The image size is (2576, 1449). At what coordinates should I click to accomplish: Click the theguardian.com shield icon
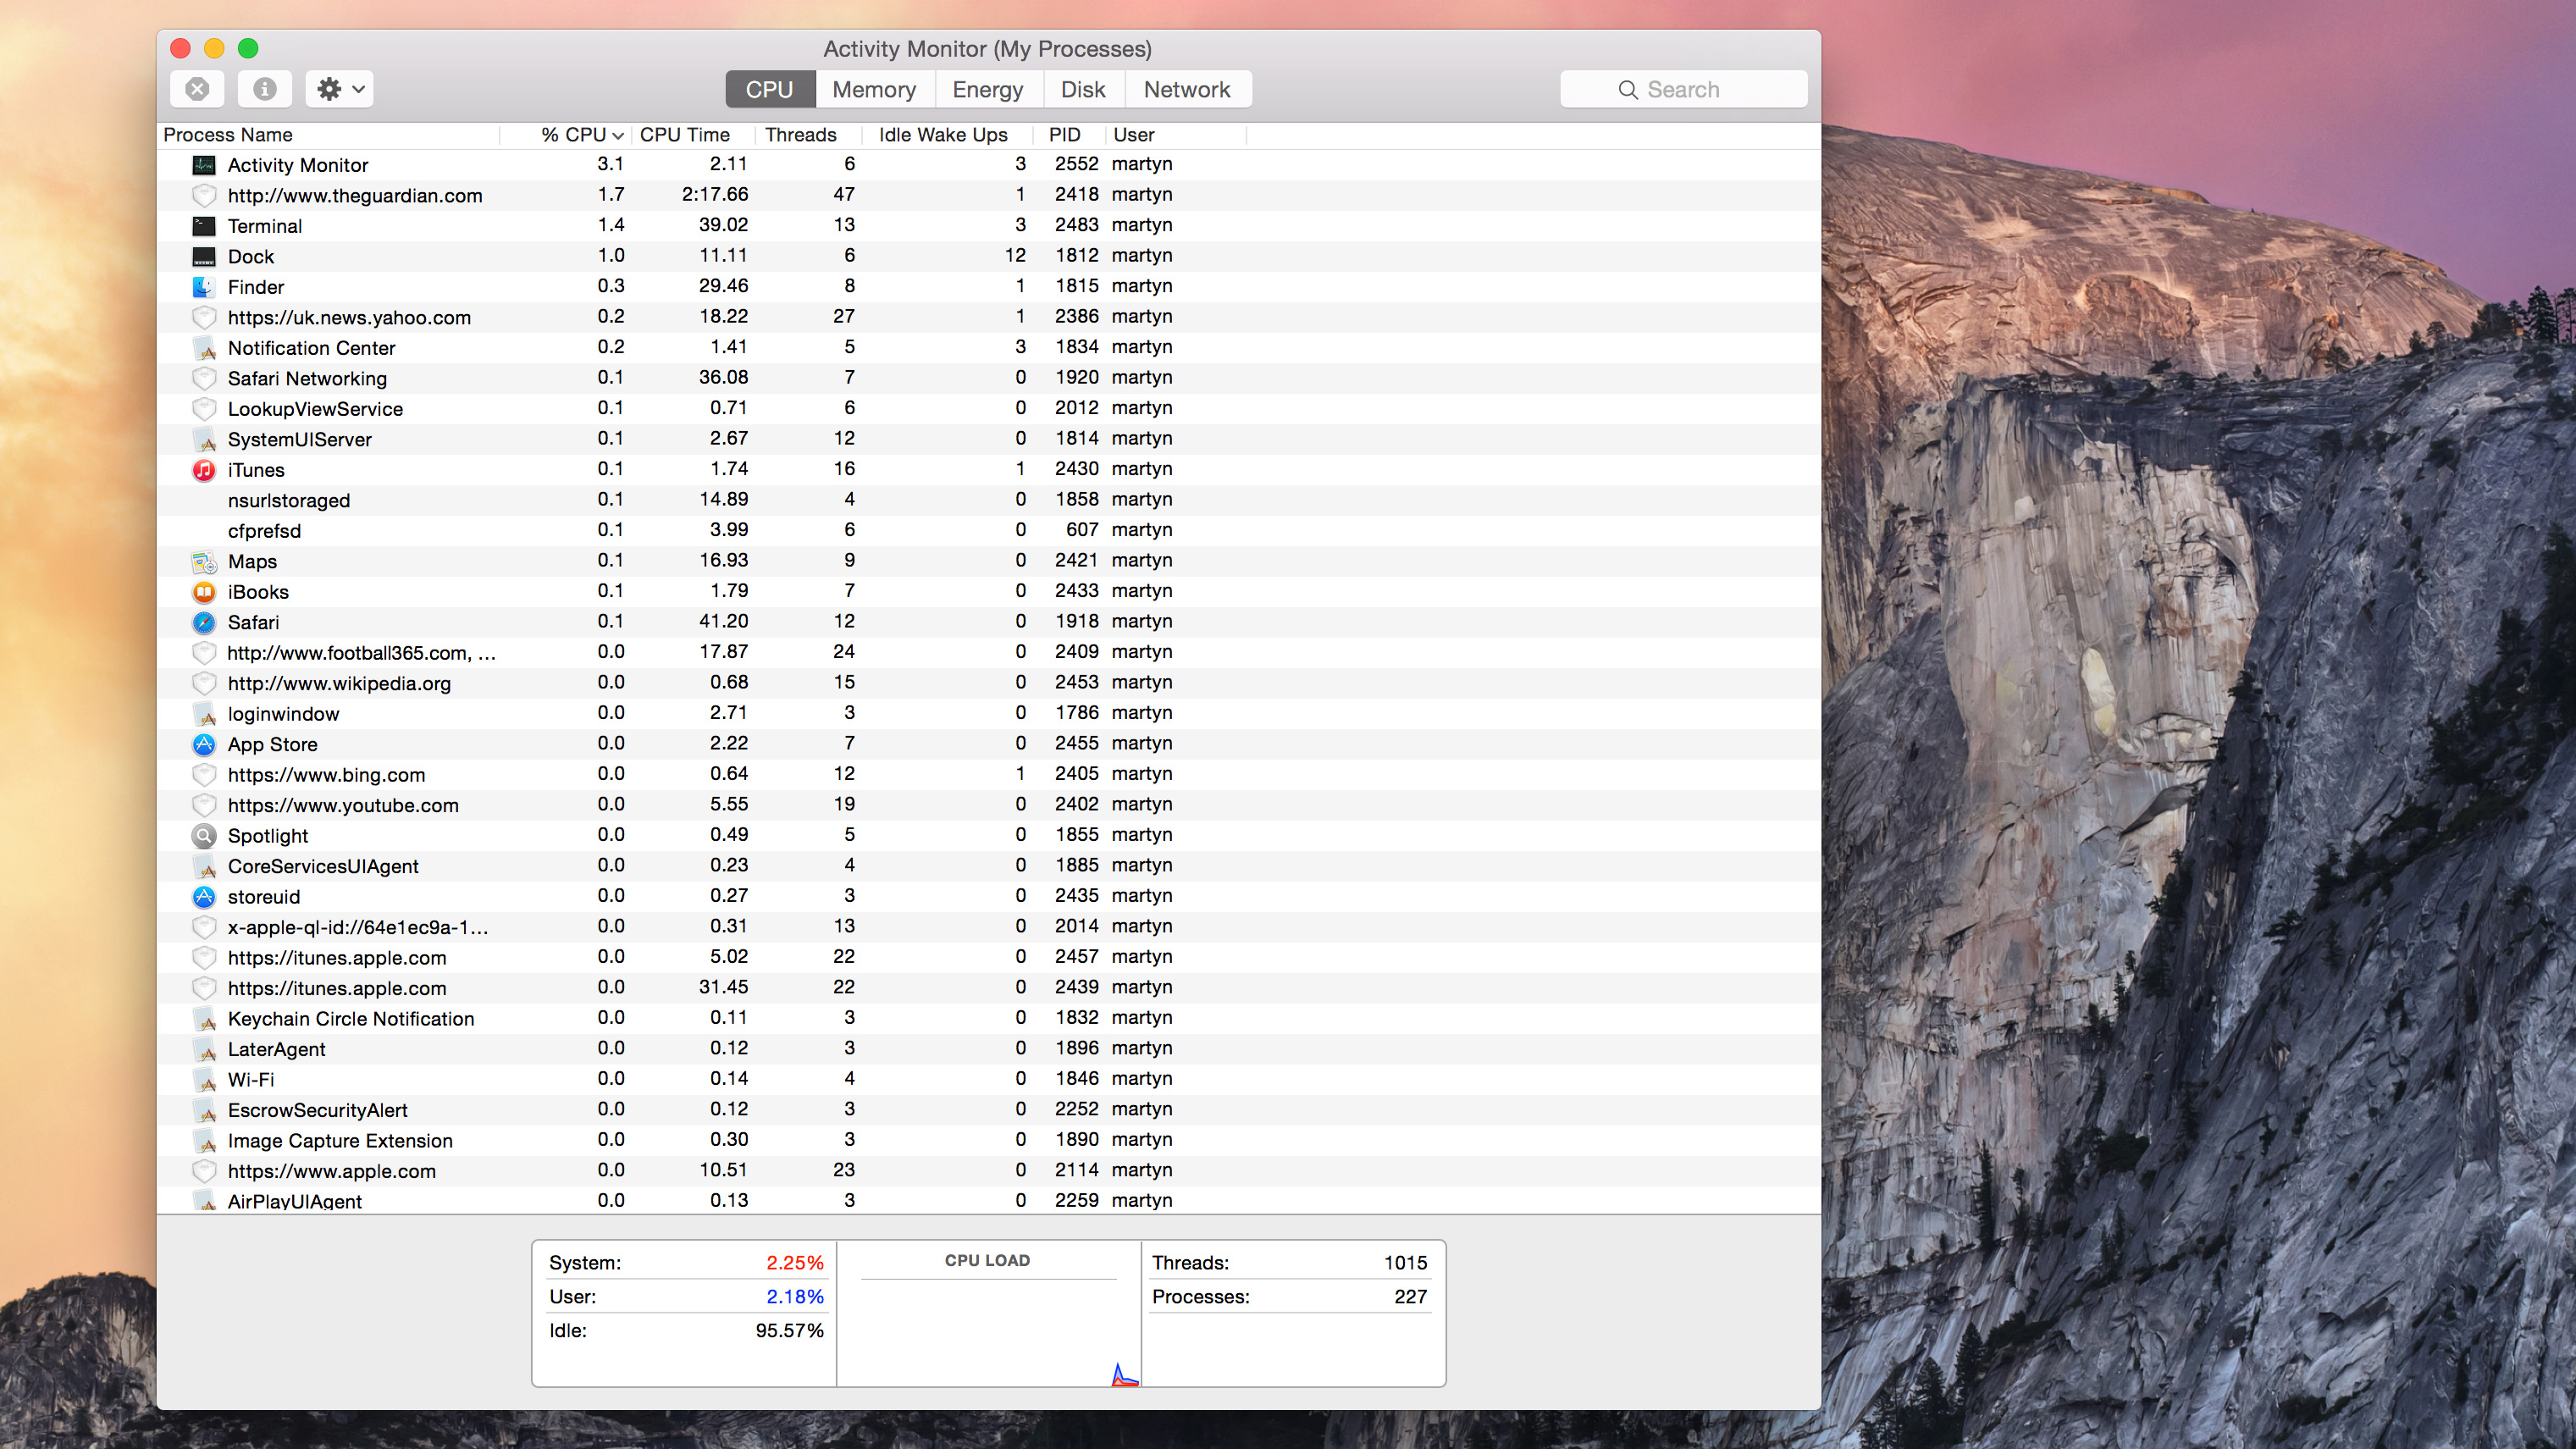204,196
